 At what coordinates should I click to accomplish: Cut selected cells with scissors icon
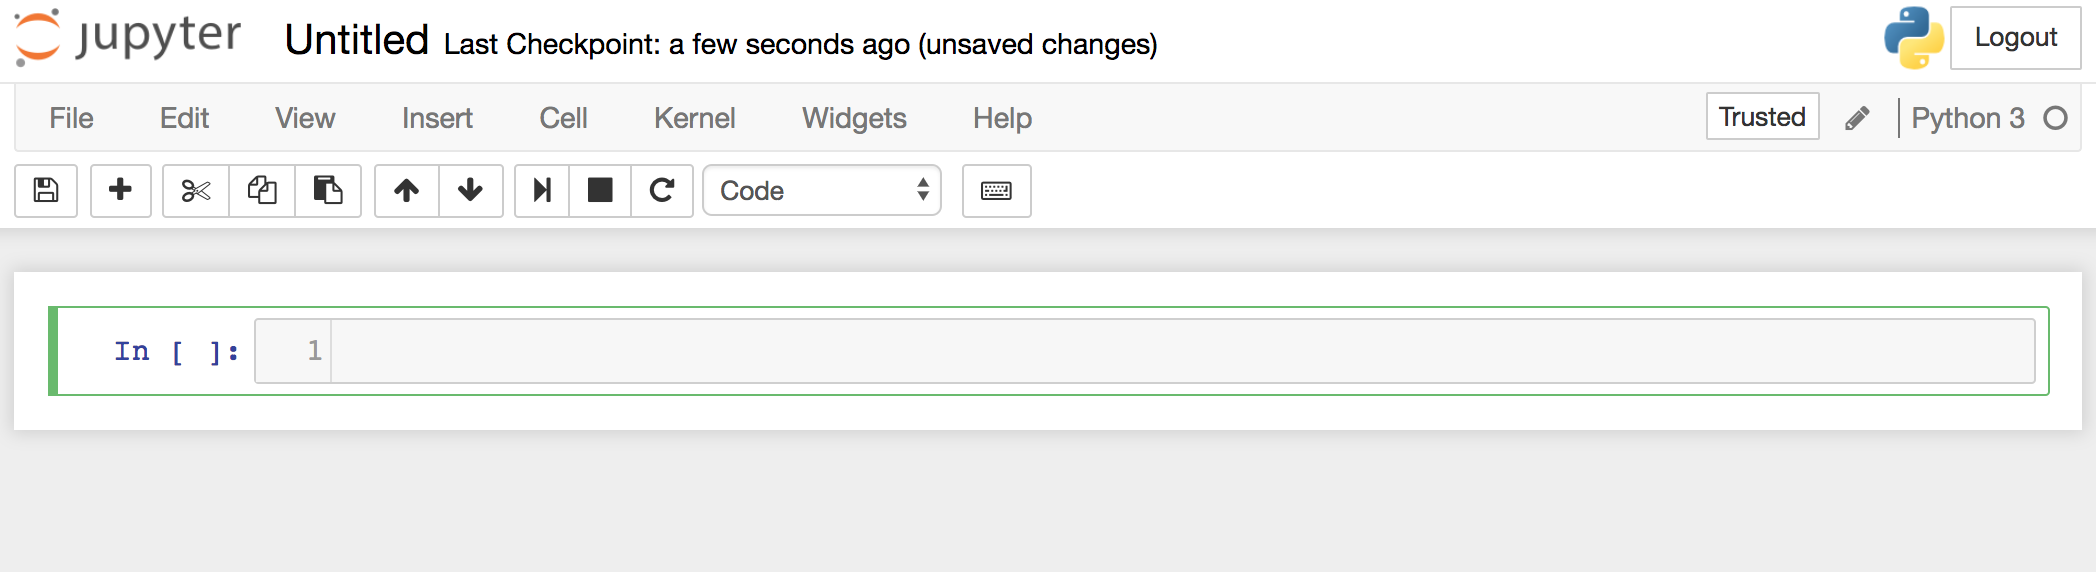196,190
